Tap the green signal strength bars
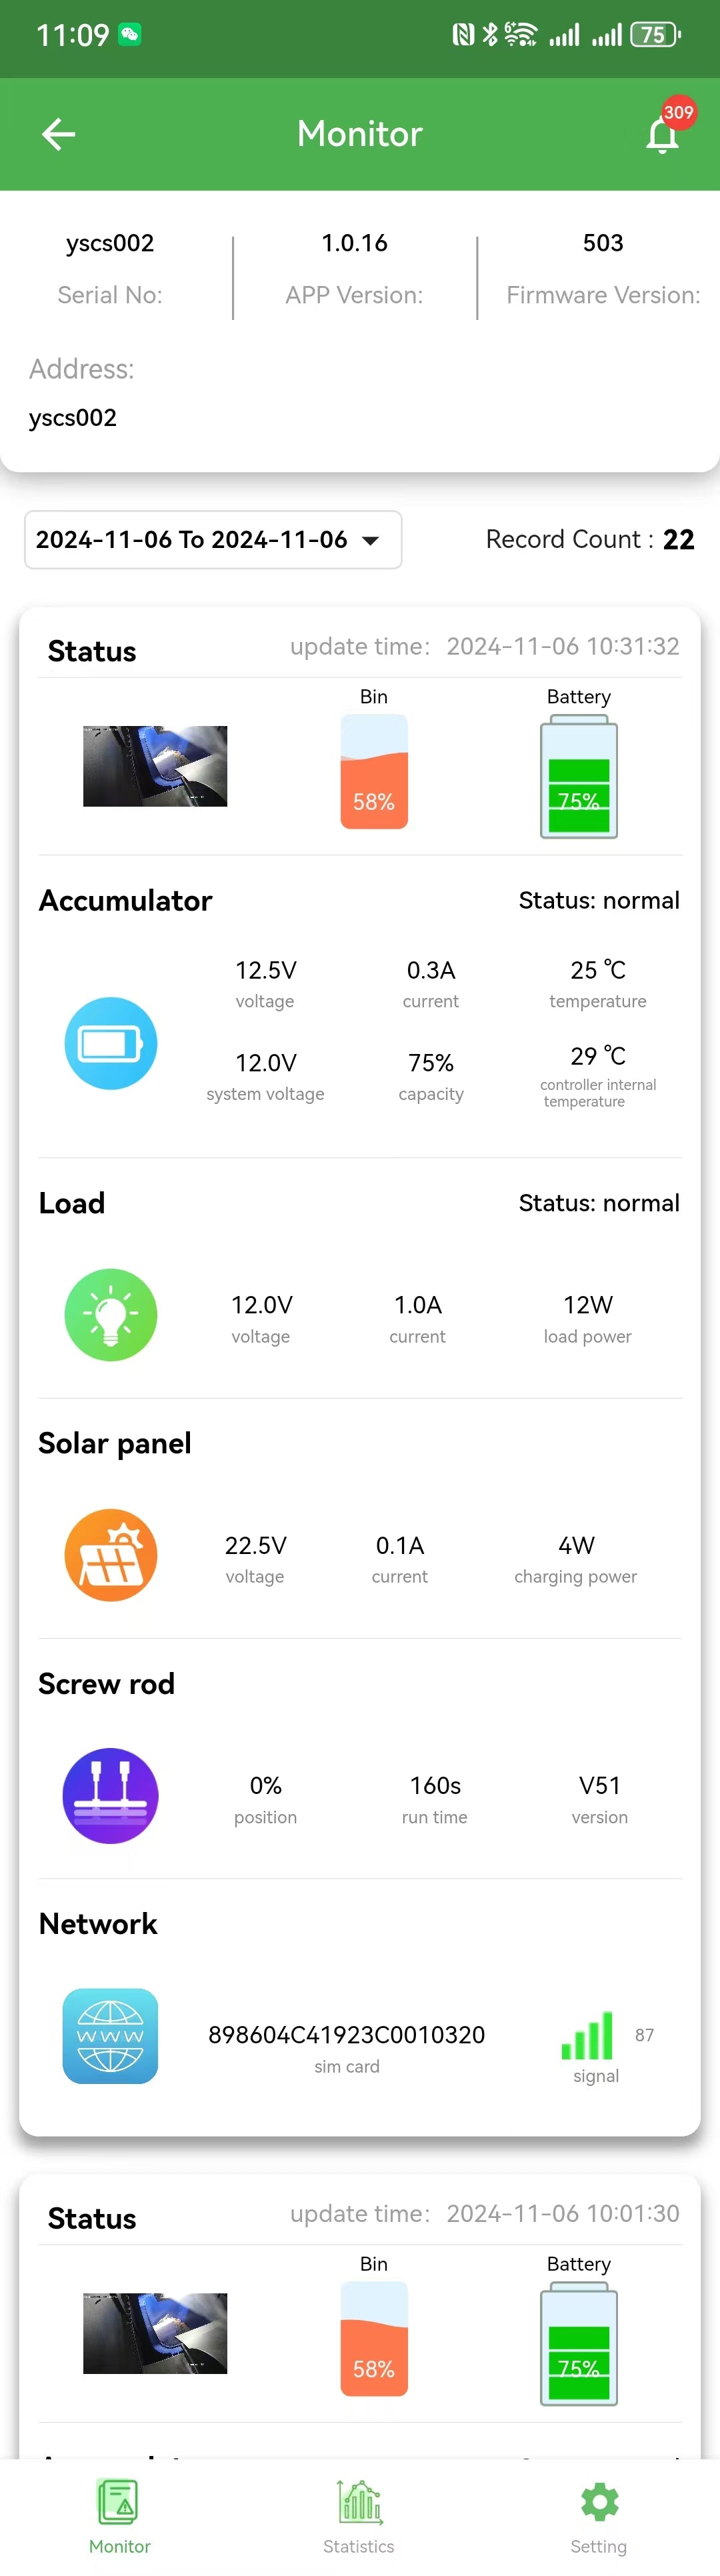720x2576 pixels. click(588, 2035)
